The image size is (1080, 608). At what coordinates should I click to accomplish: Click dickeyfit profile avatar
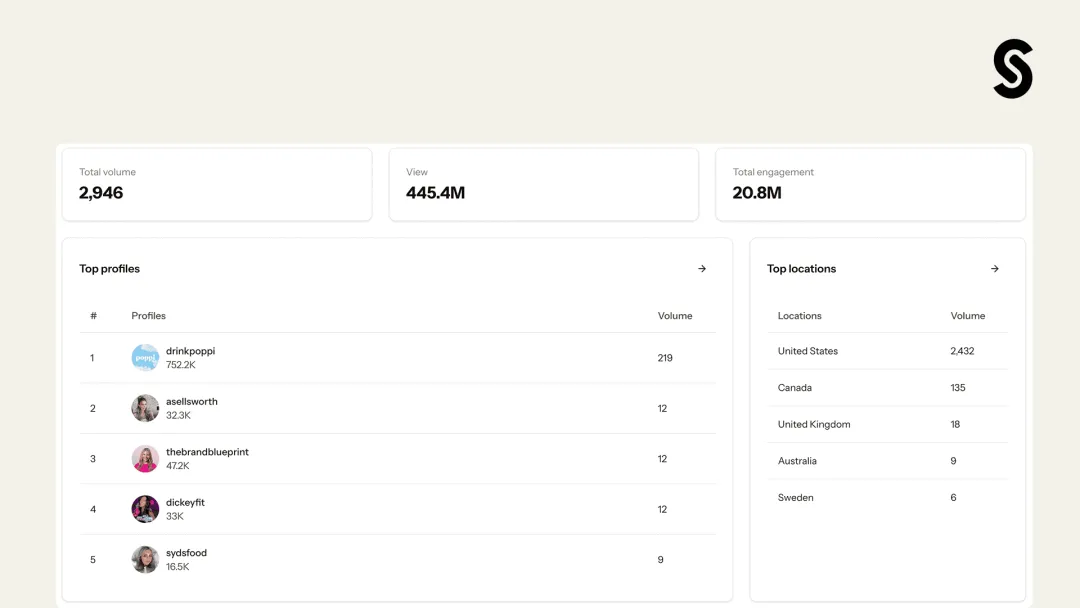145,509
